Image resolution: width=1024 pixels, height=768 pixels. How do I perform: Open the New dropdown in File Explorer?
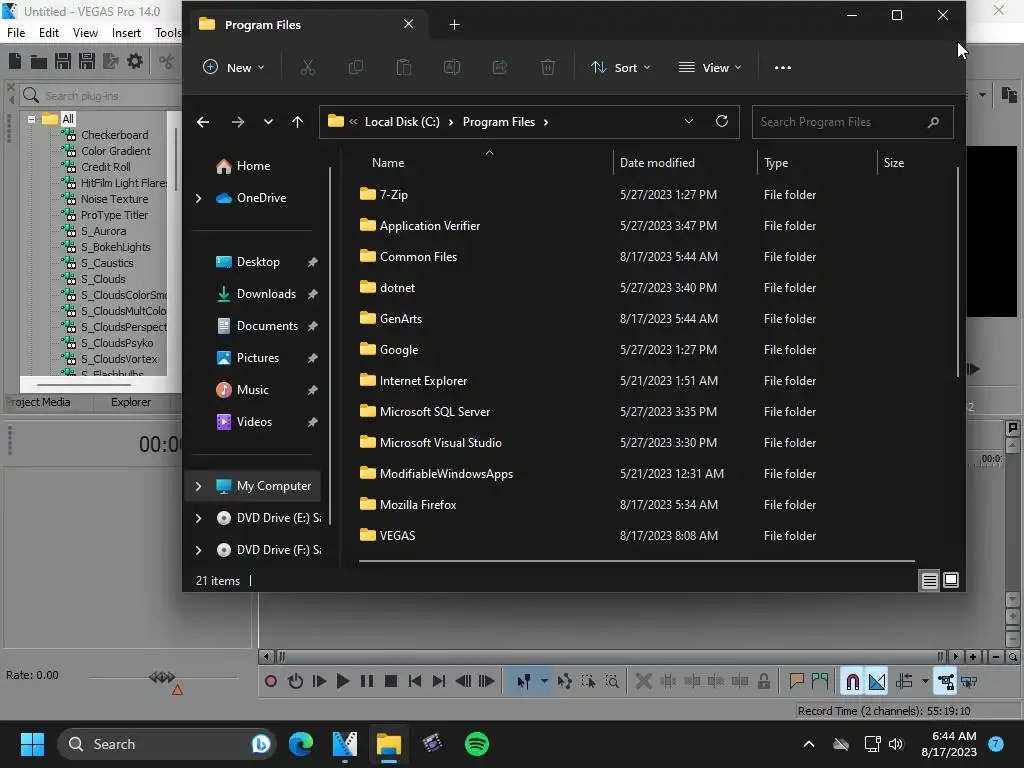click(233, 67)
